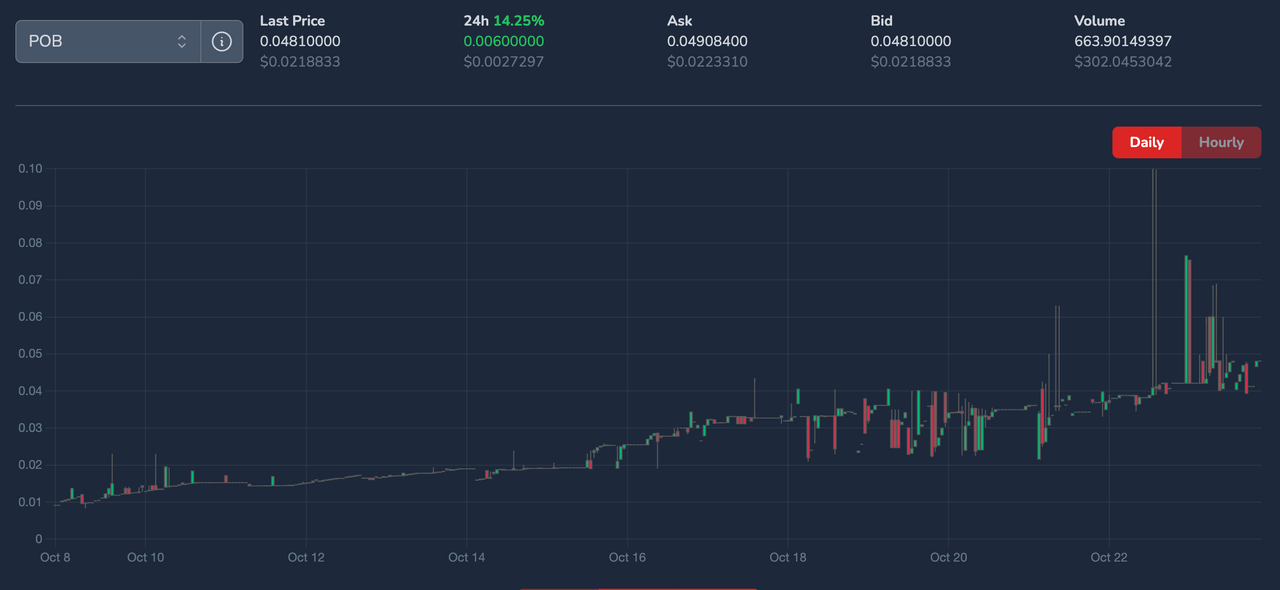
Task: Click the Volume heading
Action: [x=1100, y=21]
